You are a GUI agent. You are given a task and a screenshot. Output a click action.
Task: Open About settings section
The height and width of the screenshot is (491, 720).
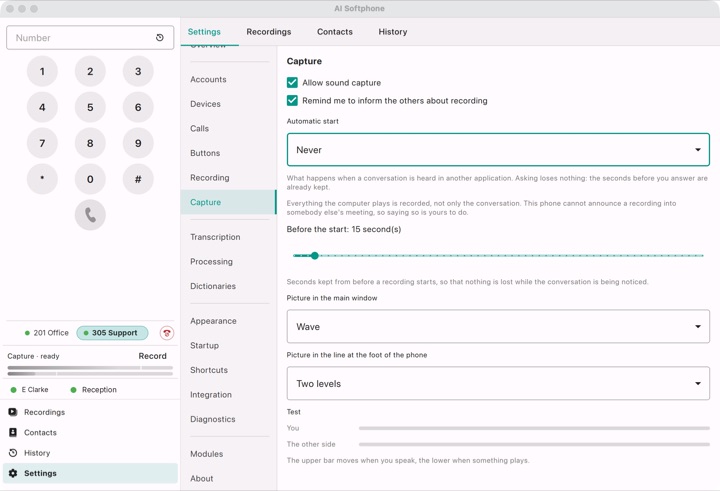click(228, 479)
